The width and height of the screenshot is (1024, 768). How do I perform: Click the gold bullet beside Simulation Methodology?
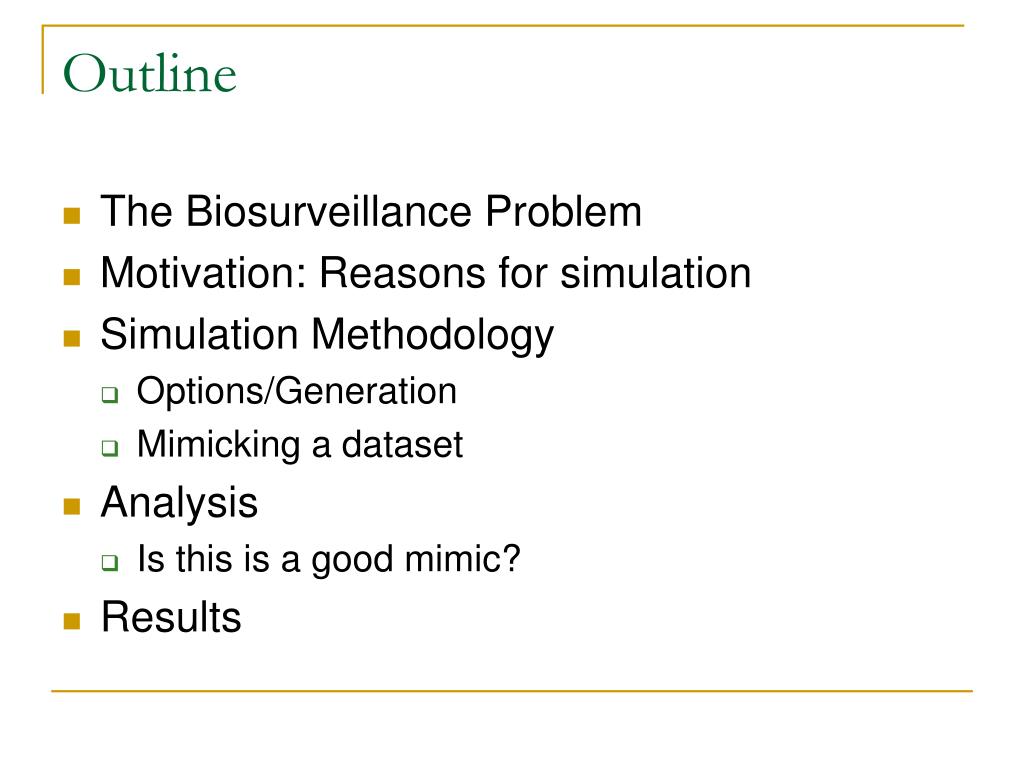point(72,338)
